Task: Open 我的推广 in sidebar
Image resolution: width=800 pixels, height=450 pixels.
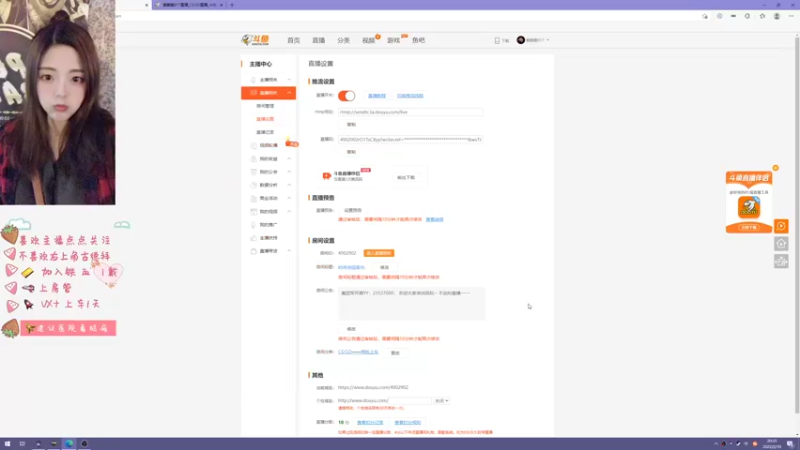Action: pyautogui.click(x=268, y=224)
